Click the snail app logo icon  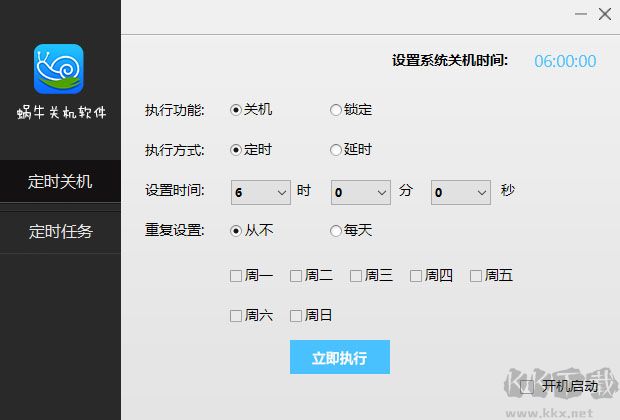59,69
